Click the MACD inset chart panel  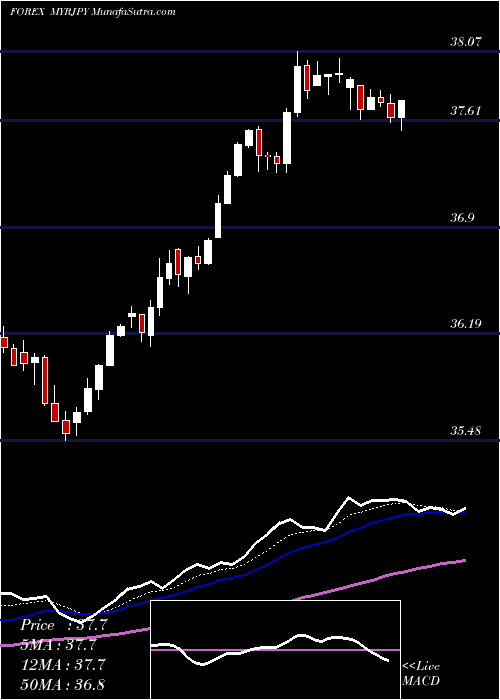pyautogui.click(x=275, y=650)
